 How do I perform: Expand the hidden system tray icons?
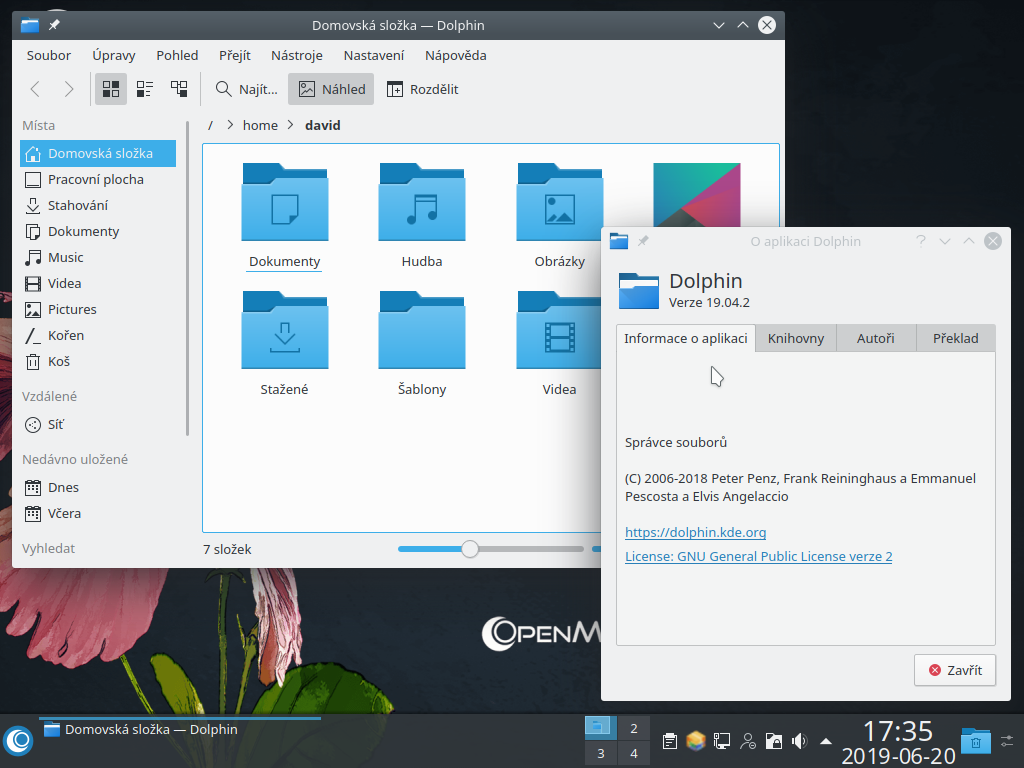tap(824, 741)
